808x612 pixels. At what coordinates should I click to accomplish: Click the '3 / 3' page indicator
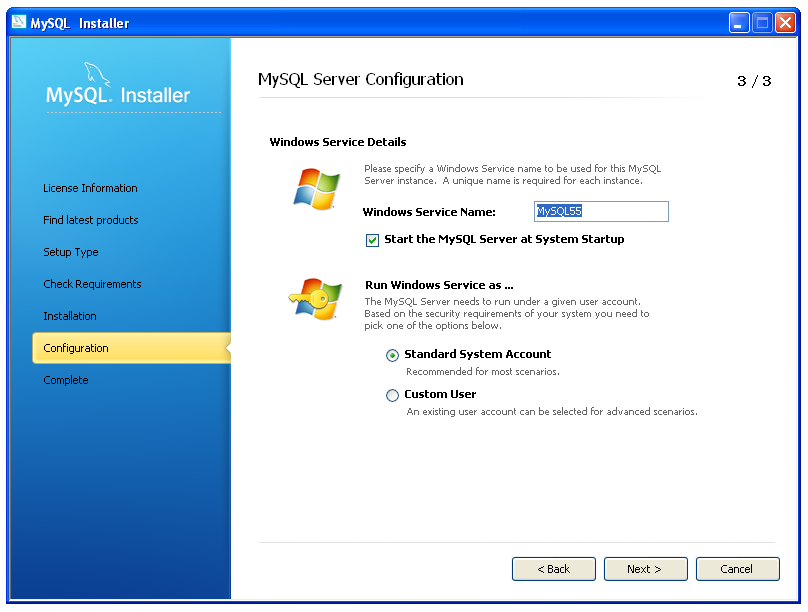click(754, 81)
